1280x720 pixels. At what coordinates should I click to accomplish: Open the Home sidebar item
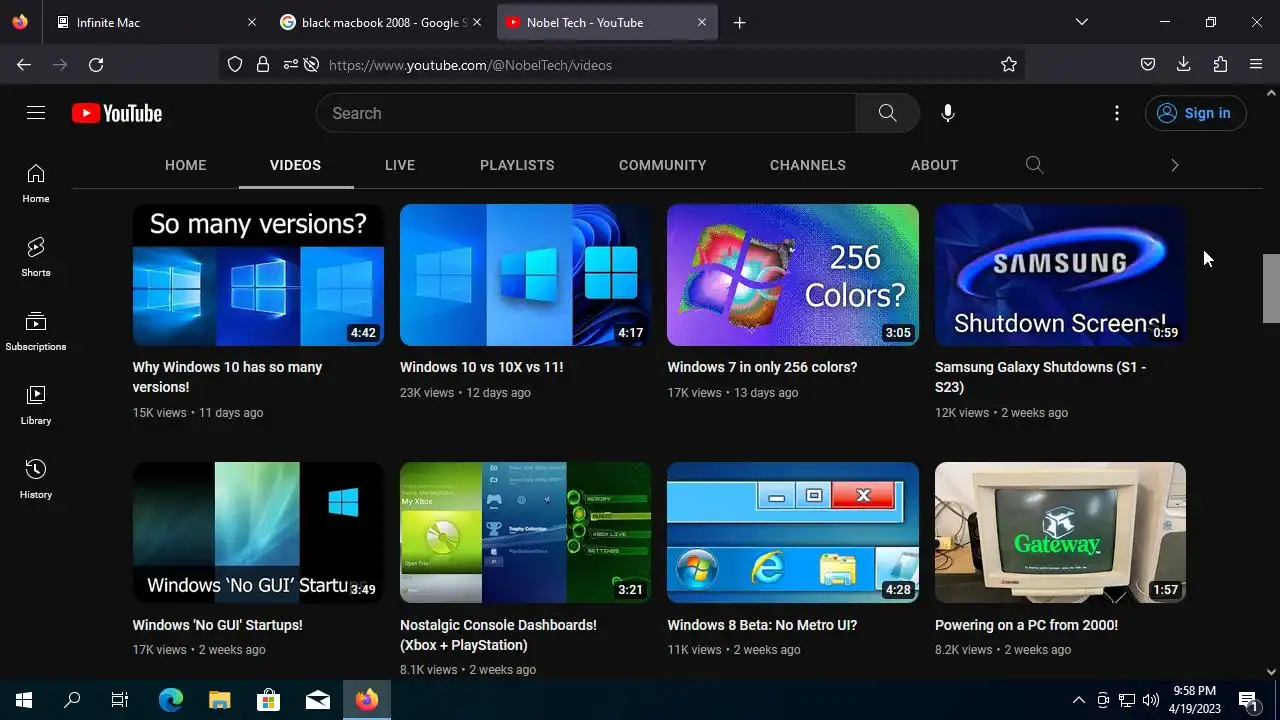(x=36, y=184)
